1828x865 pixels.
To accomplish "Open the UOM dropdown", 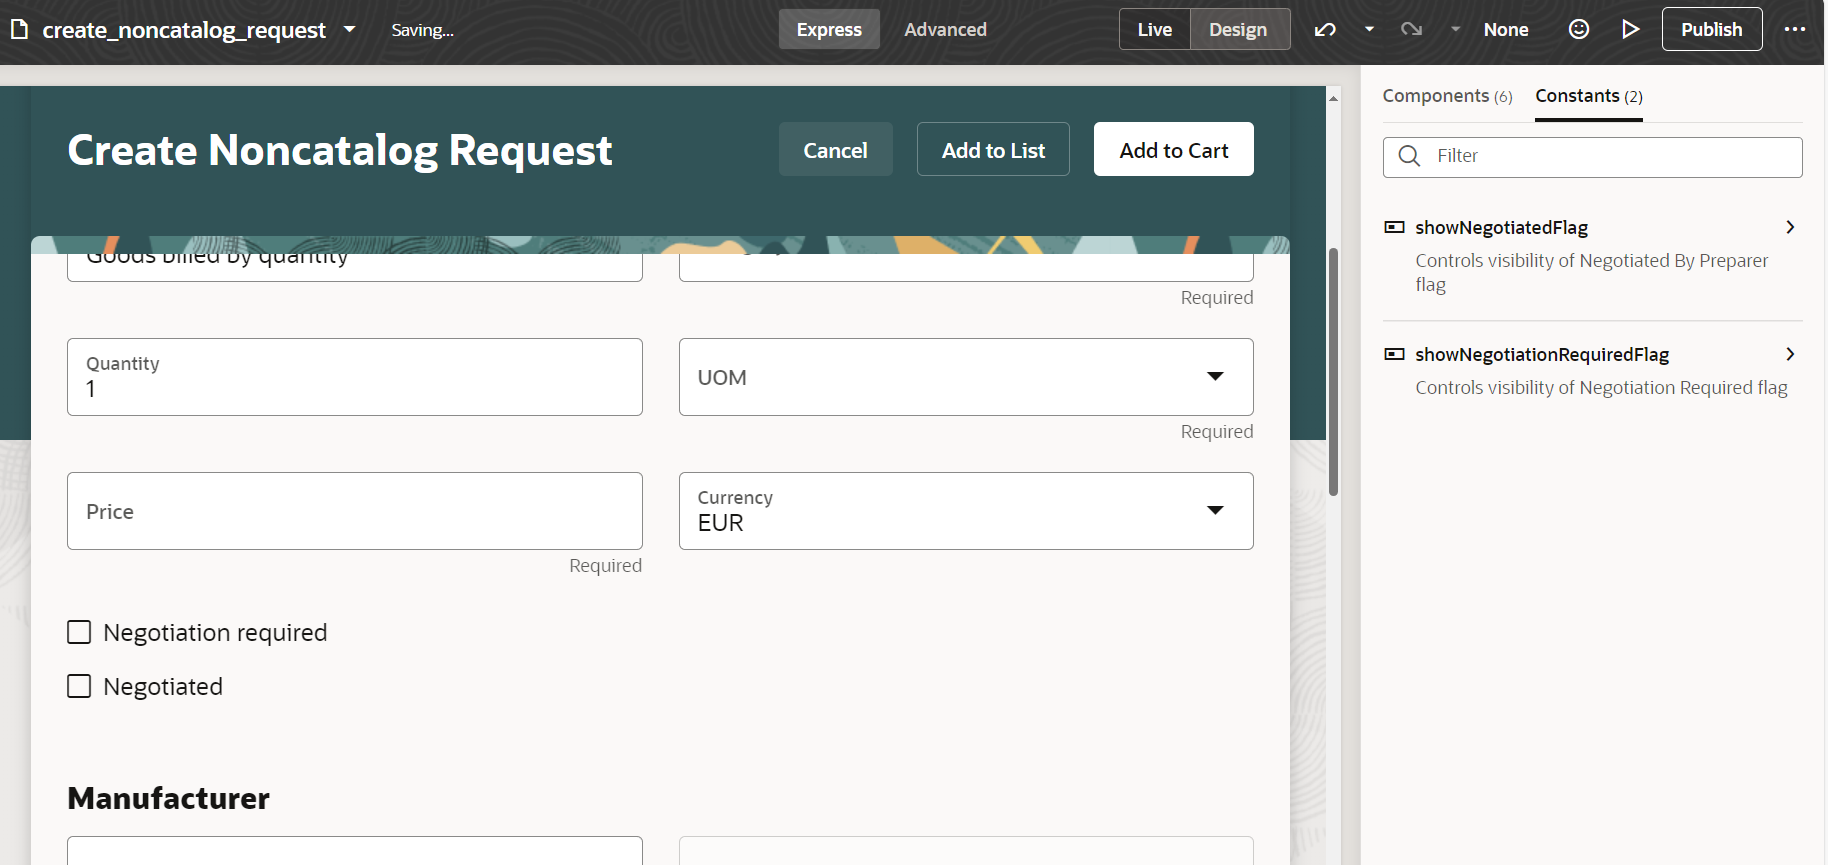I will (x=1215, y=377).
